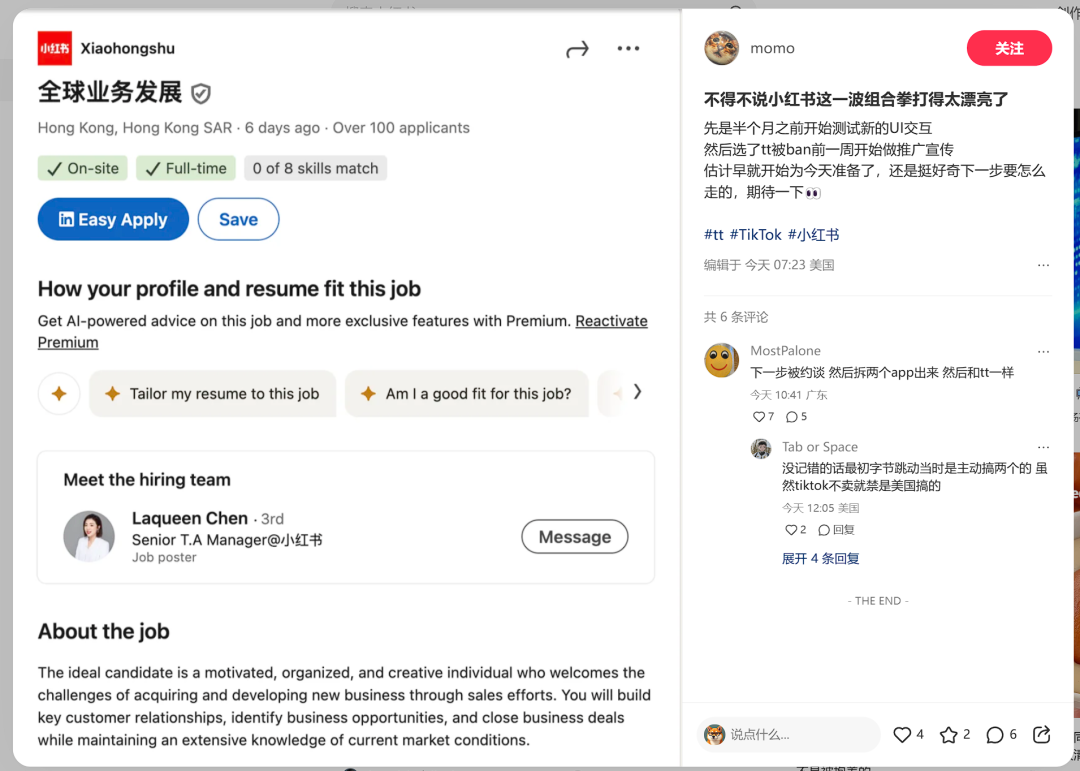Open replies bubble icon on MostPalone's comment
The width and height of the screenshot is (1080, 771).
pos(792,417)
